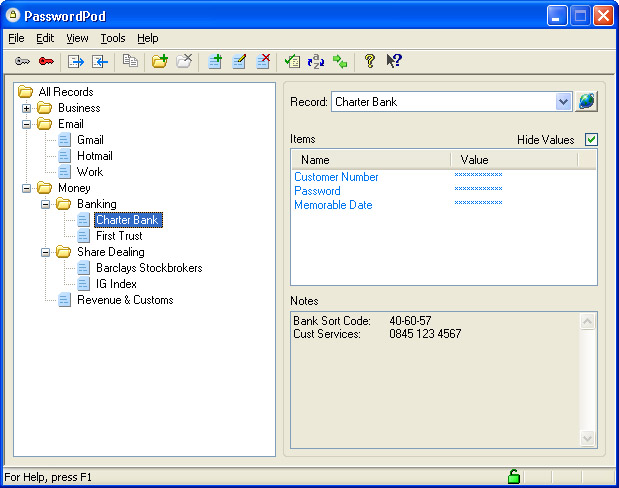
Task: Select the Email folder label
Action: pyautogui.click(x=71, y=124)
